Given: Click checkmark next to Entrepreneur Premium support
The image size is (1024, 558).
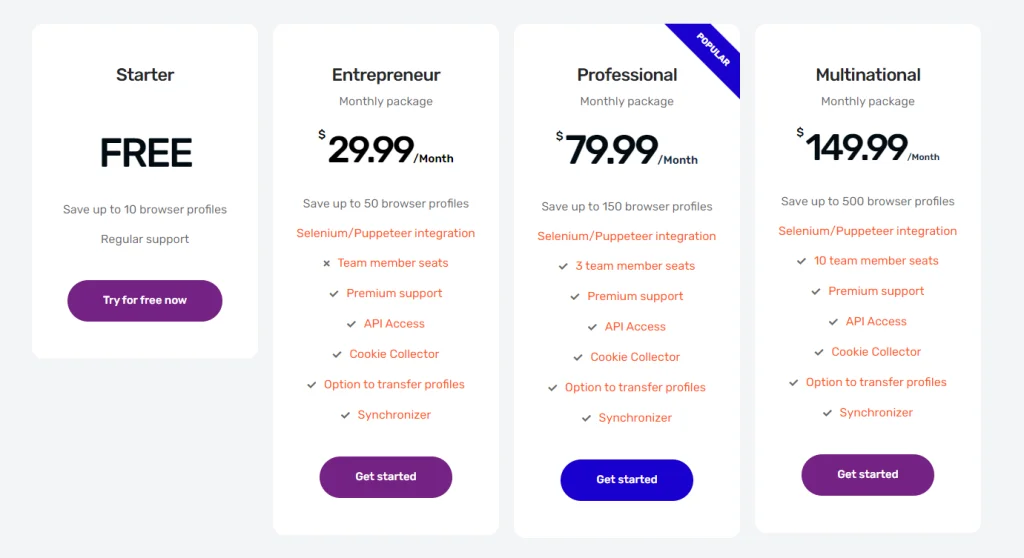Looking at the screenshot, I should 334,294.
